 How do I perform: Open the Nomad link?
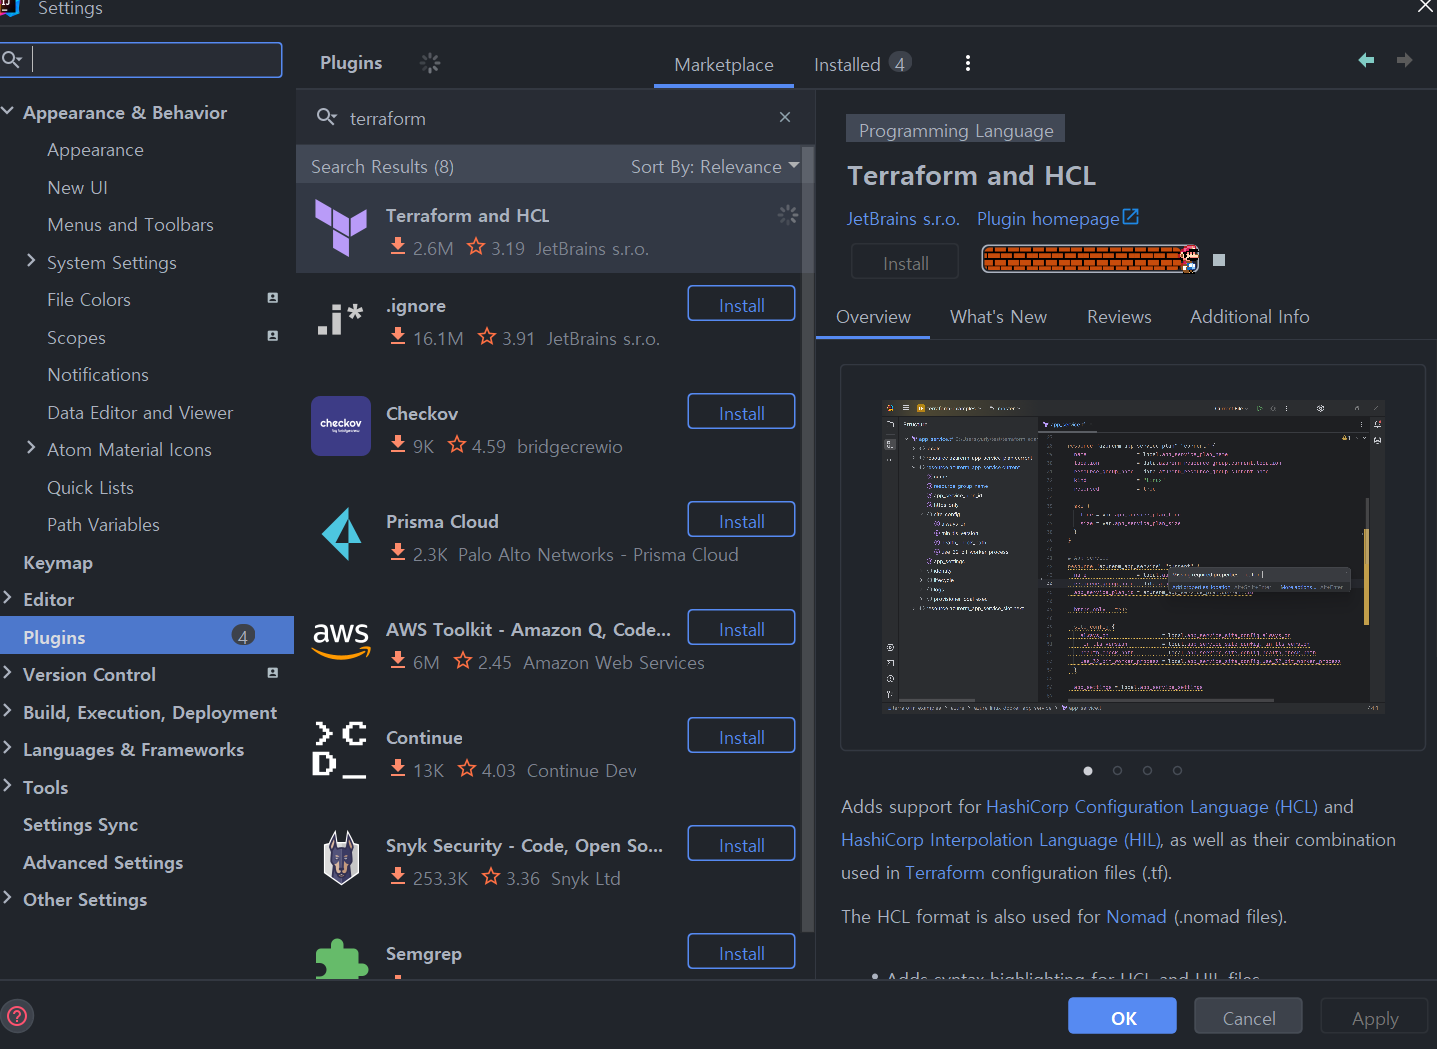pyautogui.click(x=1136, y=917)
